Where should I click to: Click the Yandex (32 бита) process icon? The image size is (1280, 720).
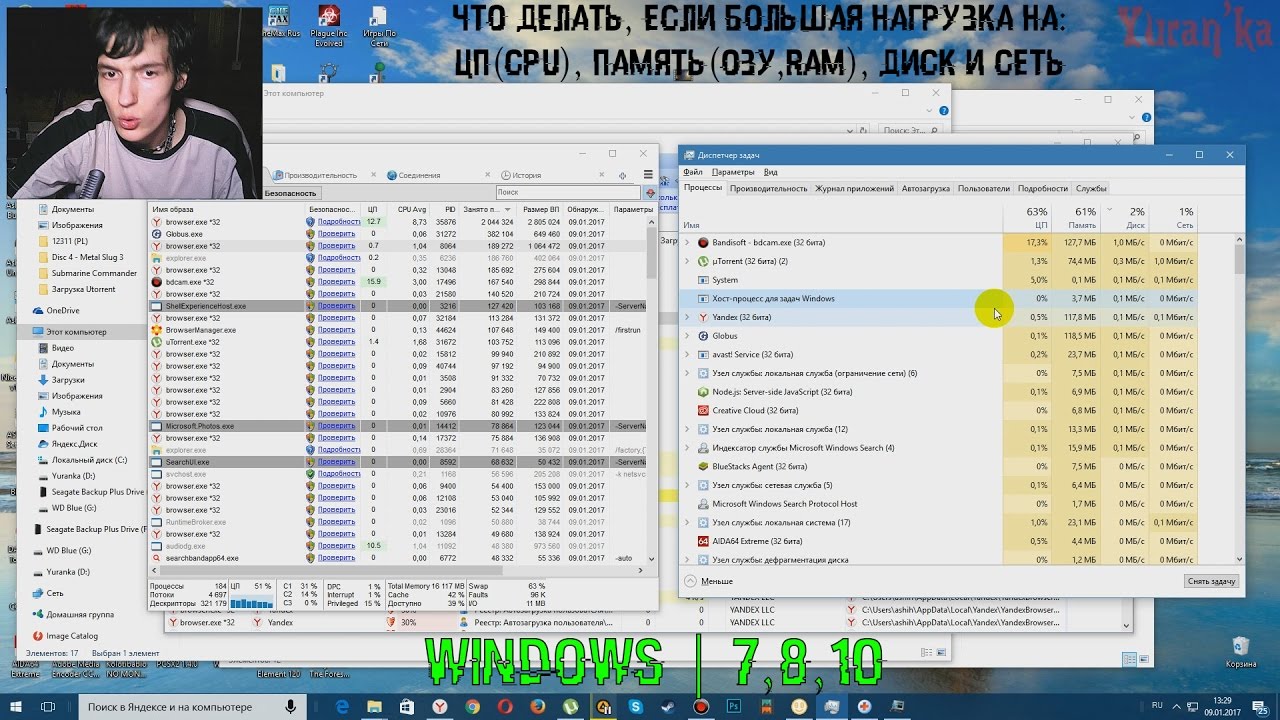tap(703, 317)
